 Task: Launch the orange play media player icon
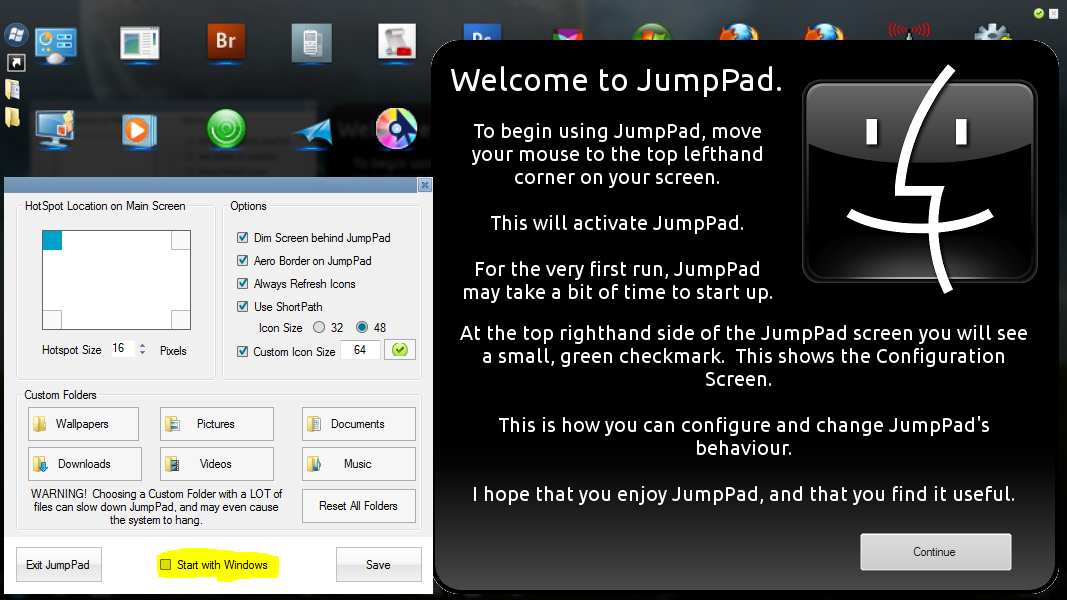[139, 130]
